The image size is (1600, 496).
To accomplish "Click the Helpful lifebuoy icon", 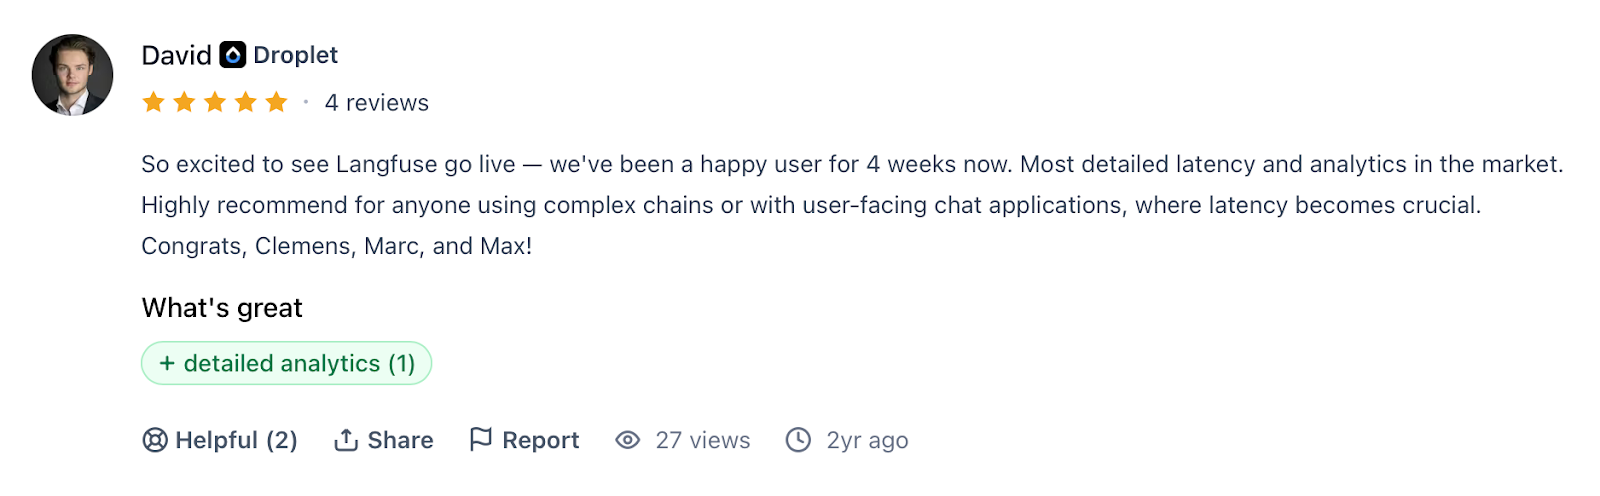I will (x=155, y=440).
